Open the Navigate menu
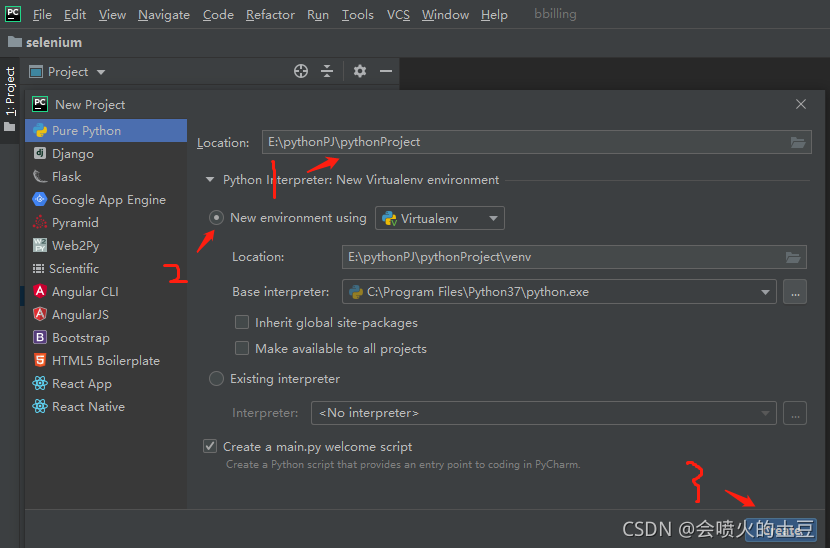Viewport: 830px width, 548px height. [x=164, y=15]
